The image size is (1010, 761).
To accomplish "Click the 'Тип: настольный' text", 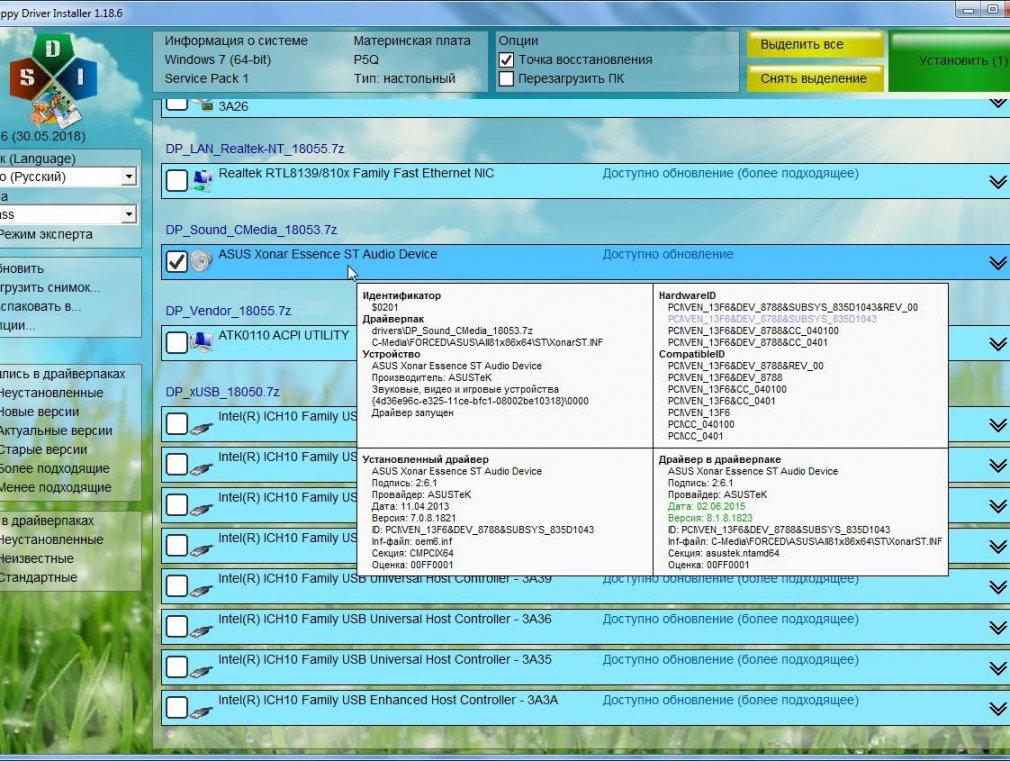I will coord(405,79).
